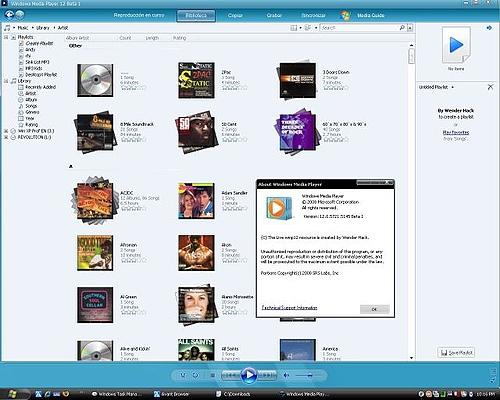The image size is (500, 400).
Task: Click the back navigation arrow
Action: click(9, 14)
